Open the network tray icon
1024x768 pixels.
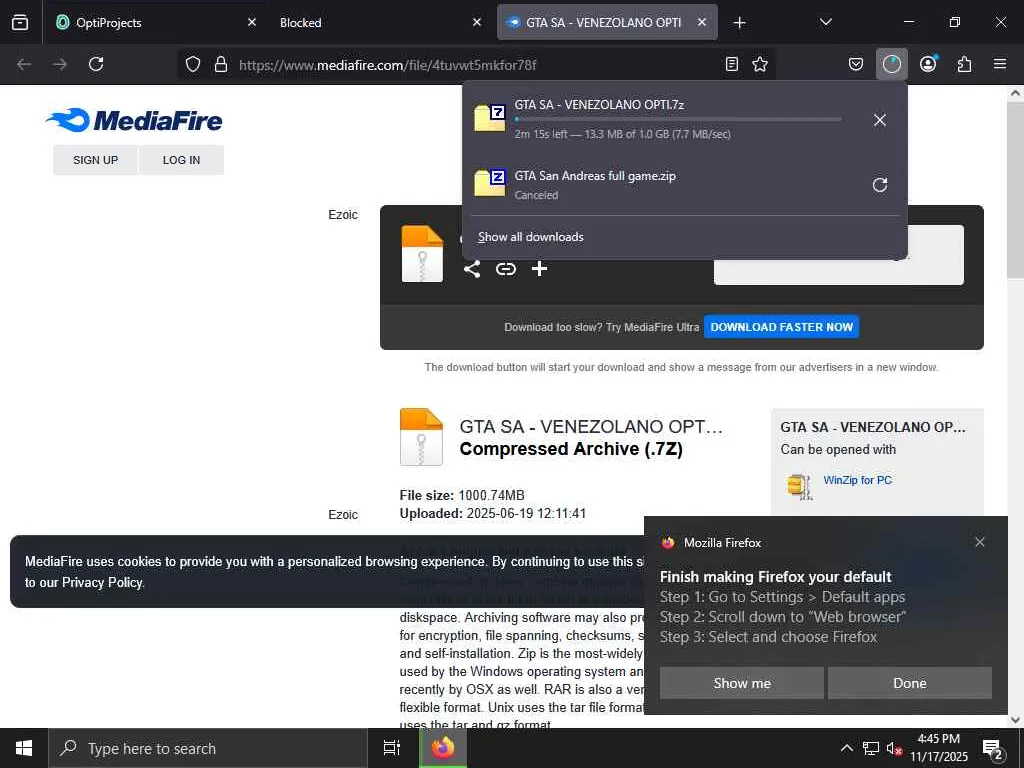pos(871,748)
